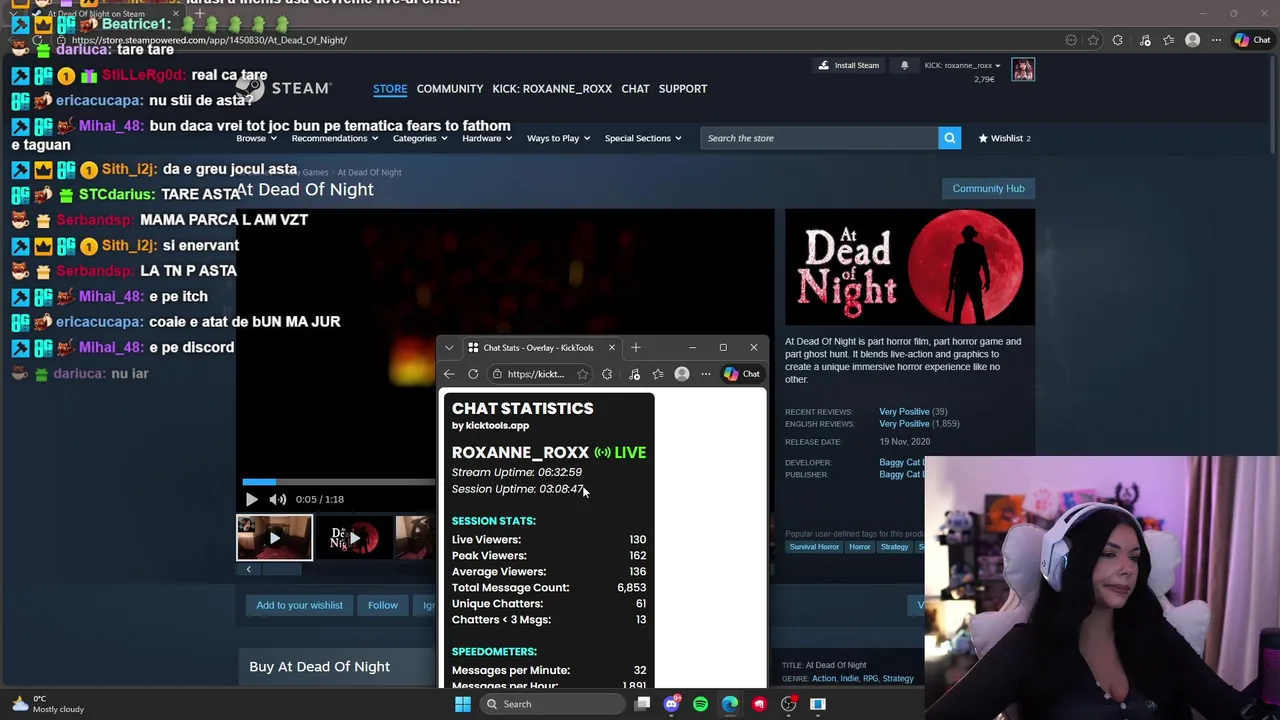This screenshot has width=1280, height=720.
Task: Click the Survival Horror tag
Action: pos(814,547)
